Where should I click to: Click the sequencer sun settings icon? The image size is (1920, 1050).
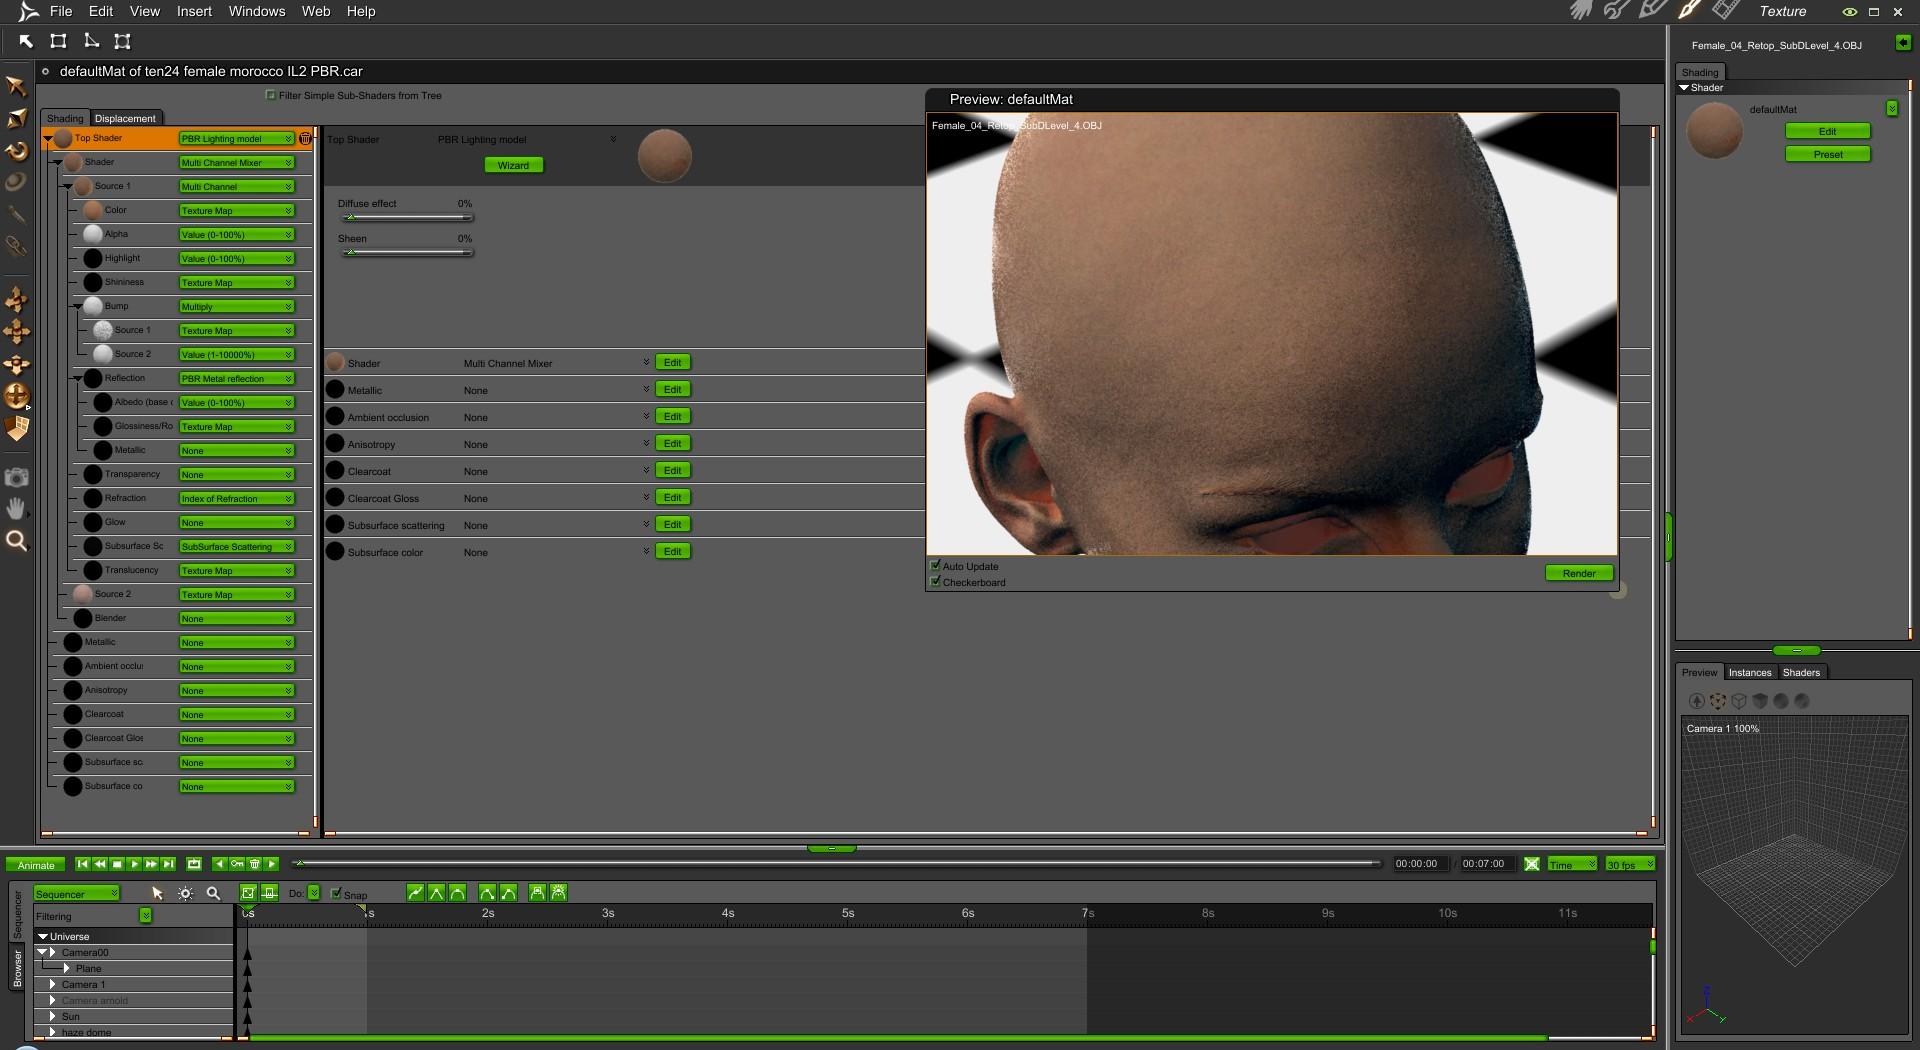tap(185, 893)
